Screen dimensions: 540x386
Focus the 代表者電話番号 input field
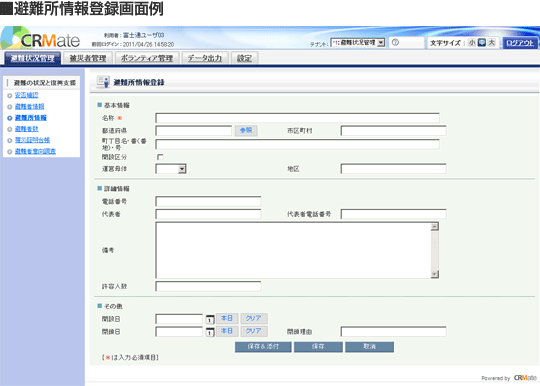pyautogui.click(x=394, y=214)
